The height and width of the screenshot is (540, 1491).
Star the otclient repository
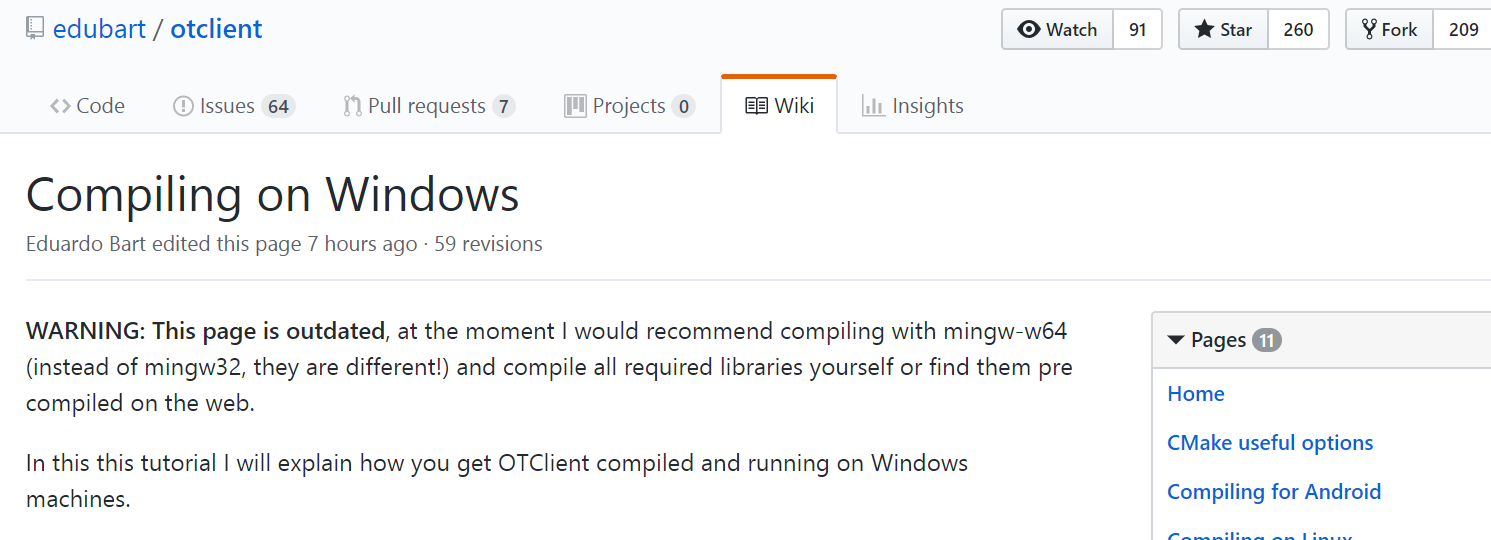tap(1224, 29)
